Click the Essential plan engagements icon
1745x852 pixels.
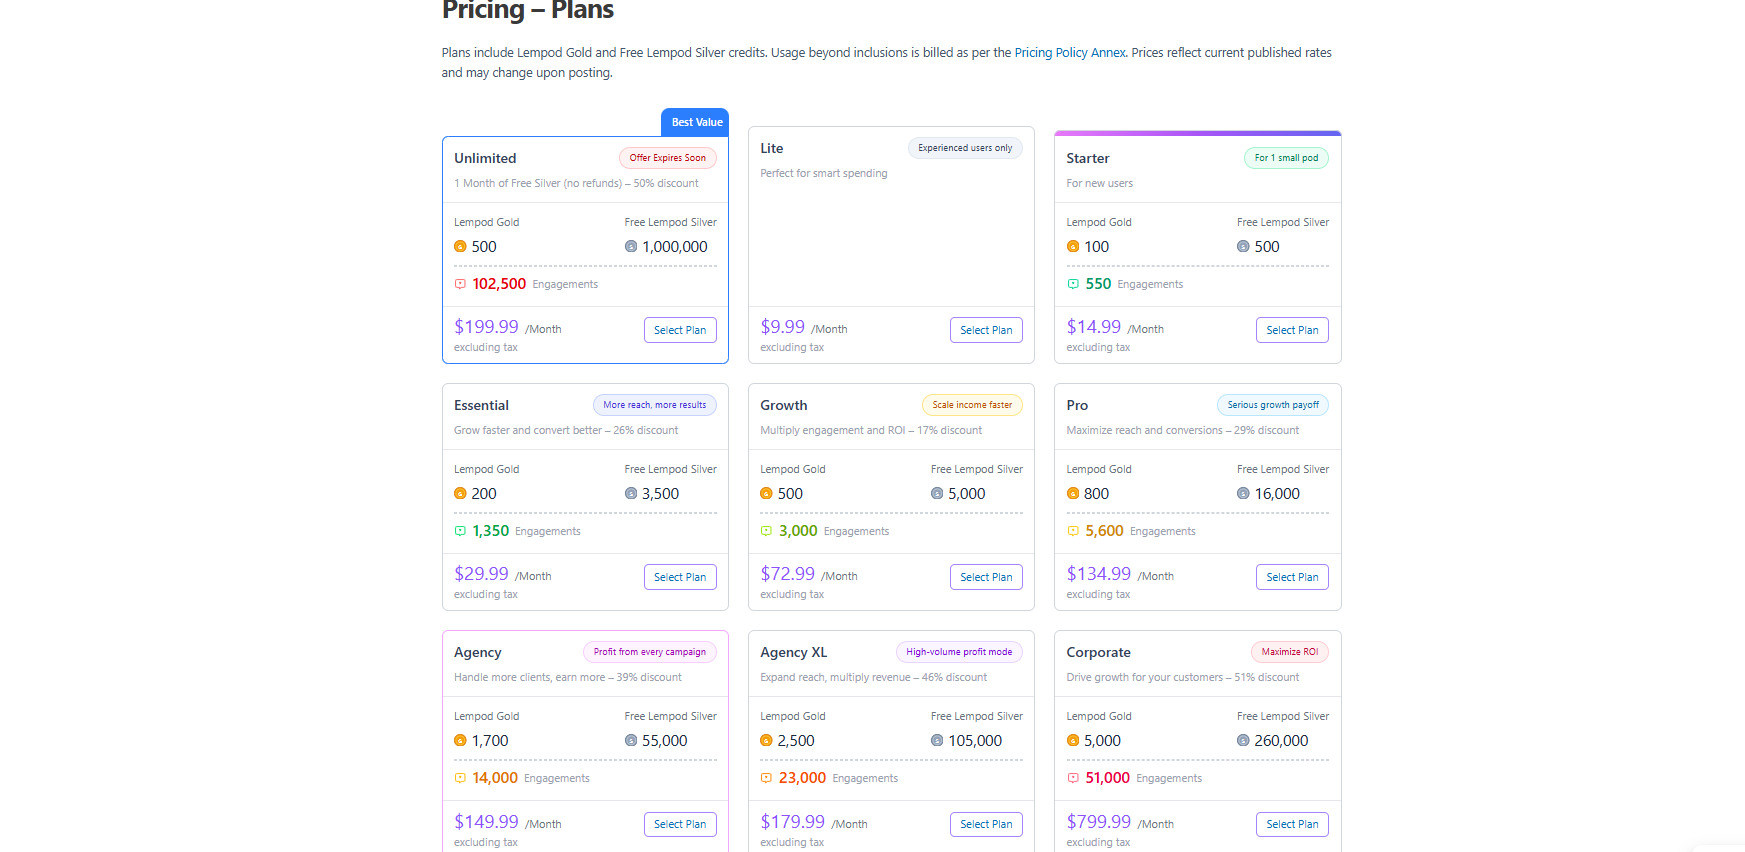[460, 531]
